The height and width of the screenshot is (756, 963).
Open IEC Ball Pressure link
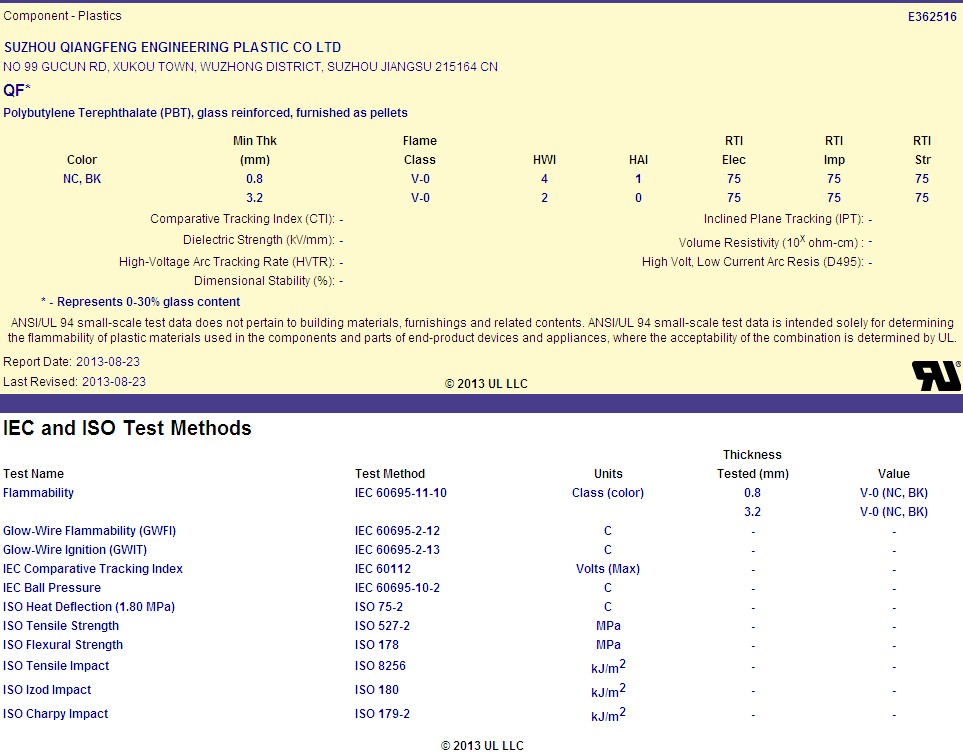[52, 588]
